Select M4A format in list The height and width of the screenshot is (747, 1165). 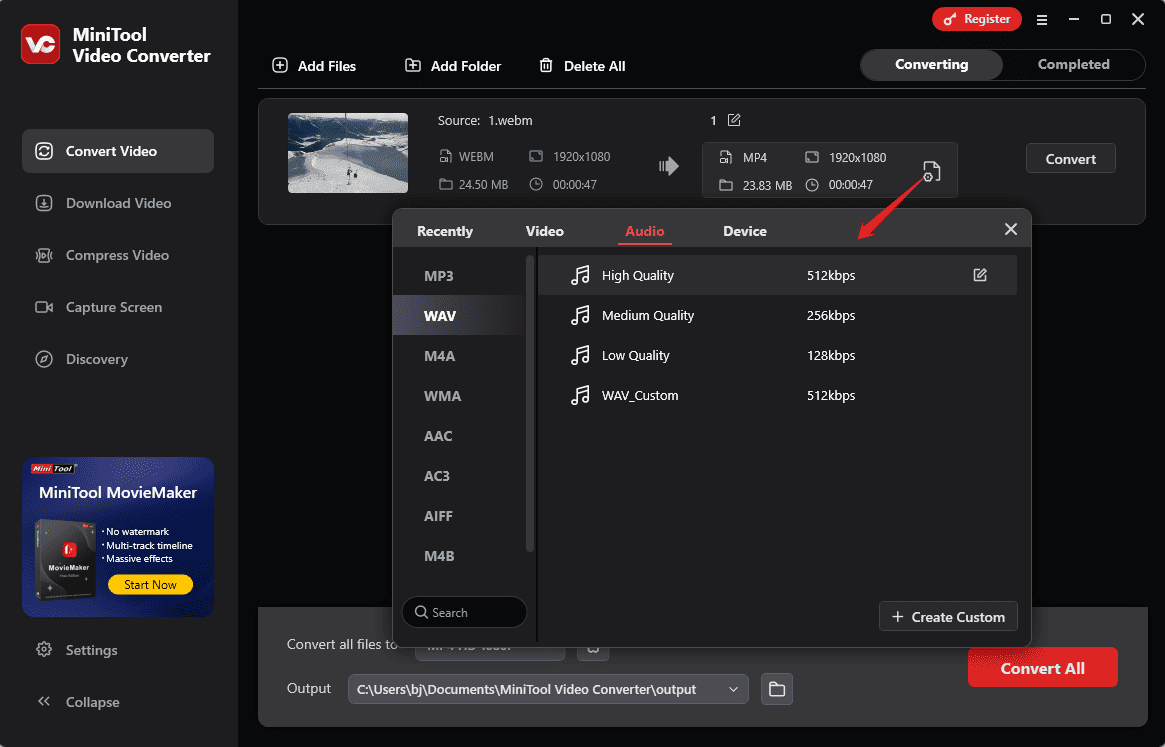pyautogui.click(x=458, y=356)
